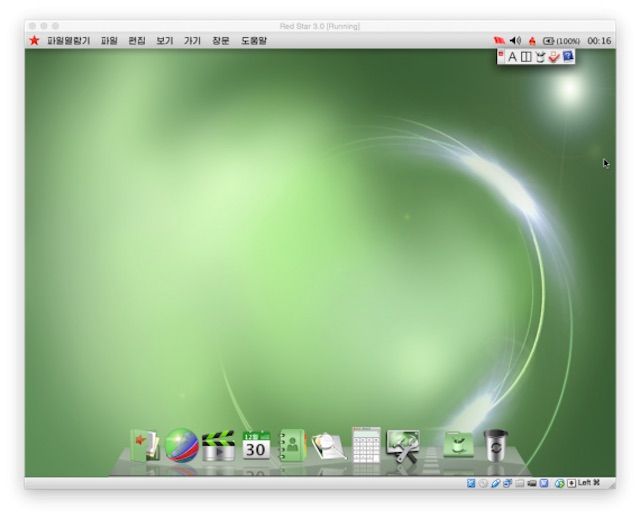
Task: Open the 창문 menu
Action: tap(220, 41)
